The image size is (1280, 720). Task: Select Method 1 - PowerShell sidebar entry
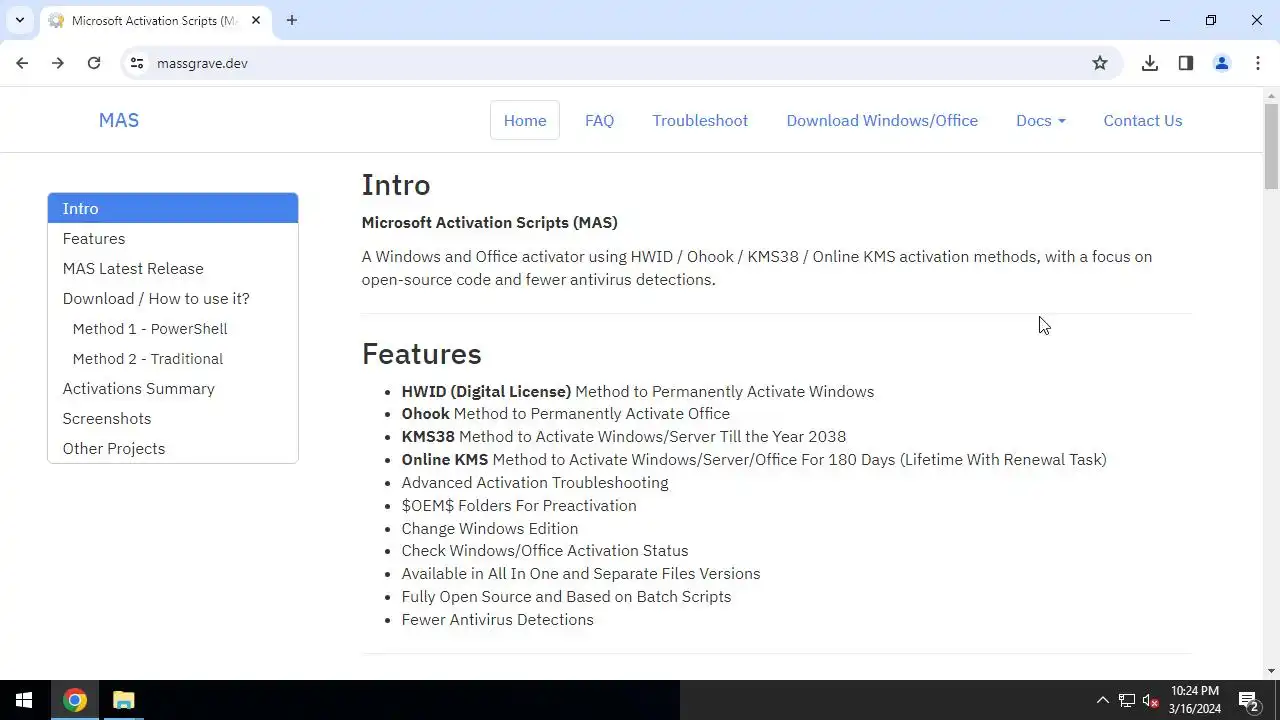[x=173, y=328]
